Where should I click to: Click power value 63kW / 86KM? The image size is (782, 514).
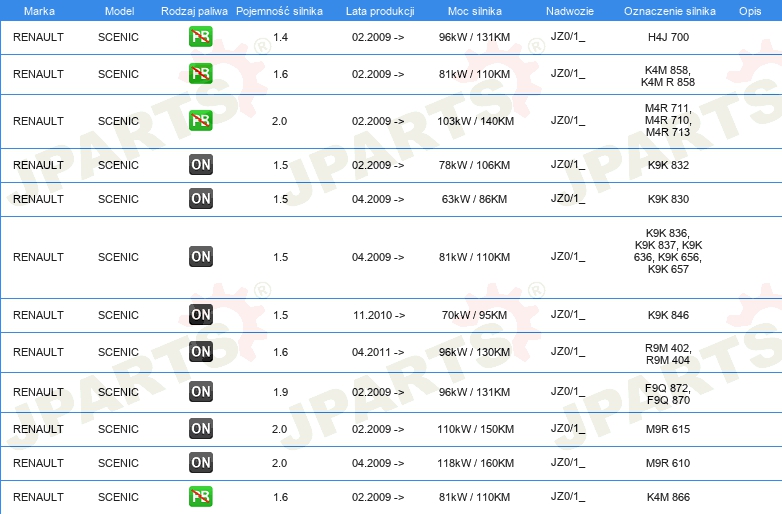tap(474, 199)
